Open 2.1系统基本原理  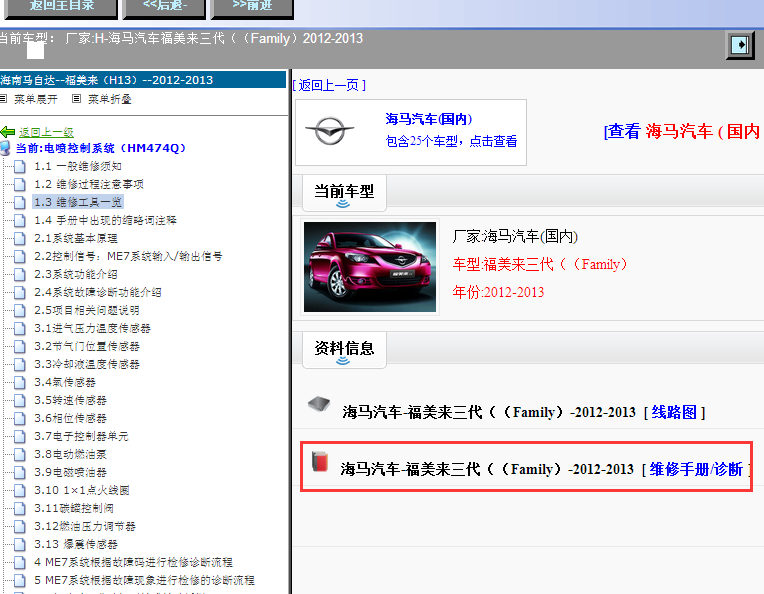(76, 238)
